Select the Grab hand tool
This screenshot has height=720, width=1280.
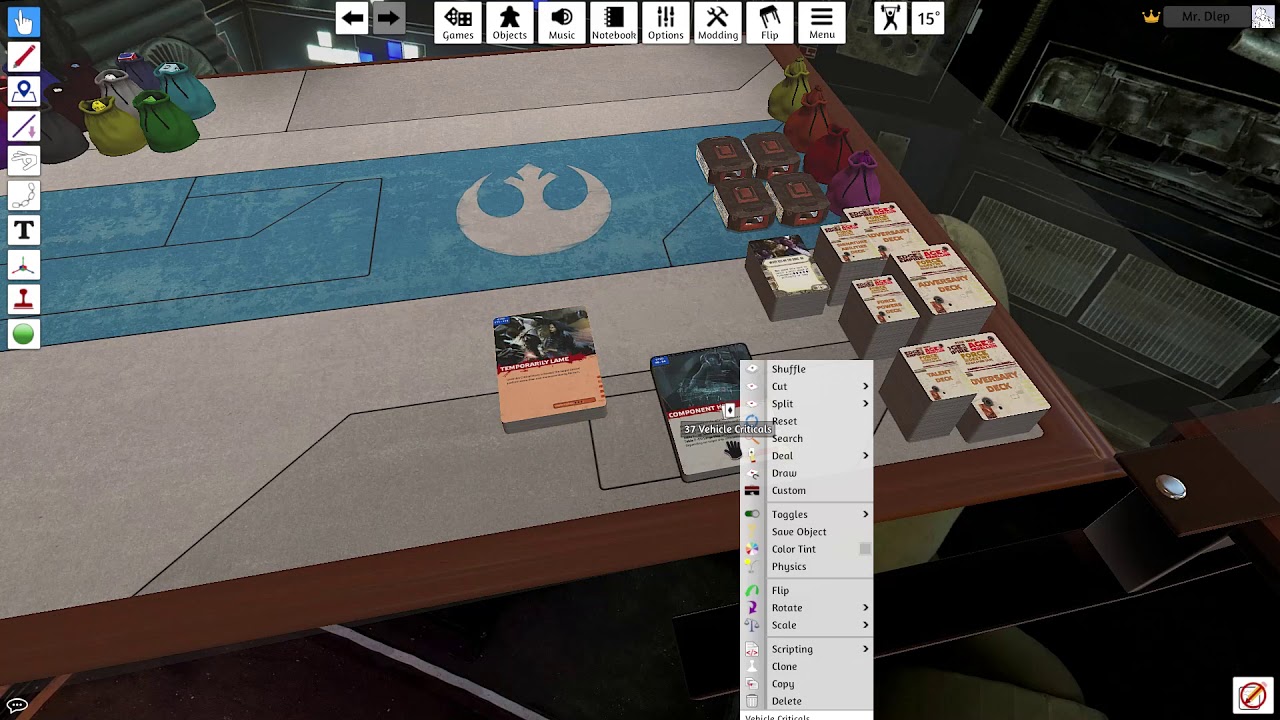pyautogui.click(x=24, y=22)
